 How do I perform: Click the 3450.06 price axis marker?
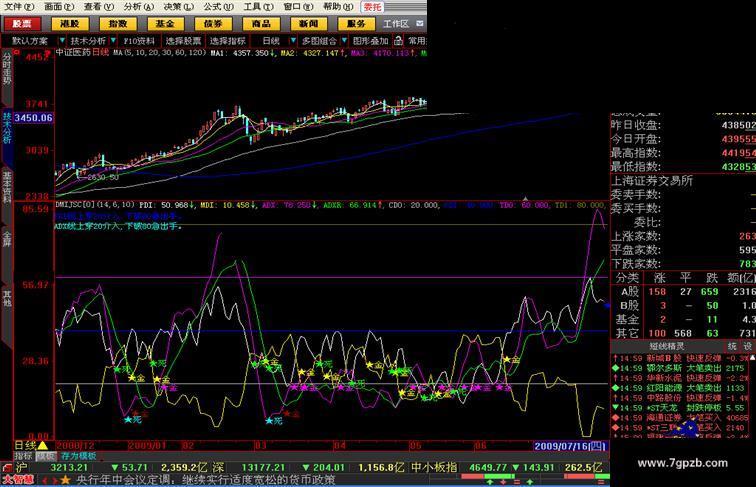(x=33, y=118)
